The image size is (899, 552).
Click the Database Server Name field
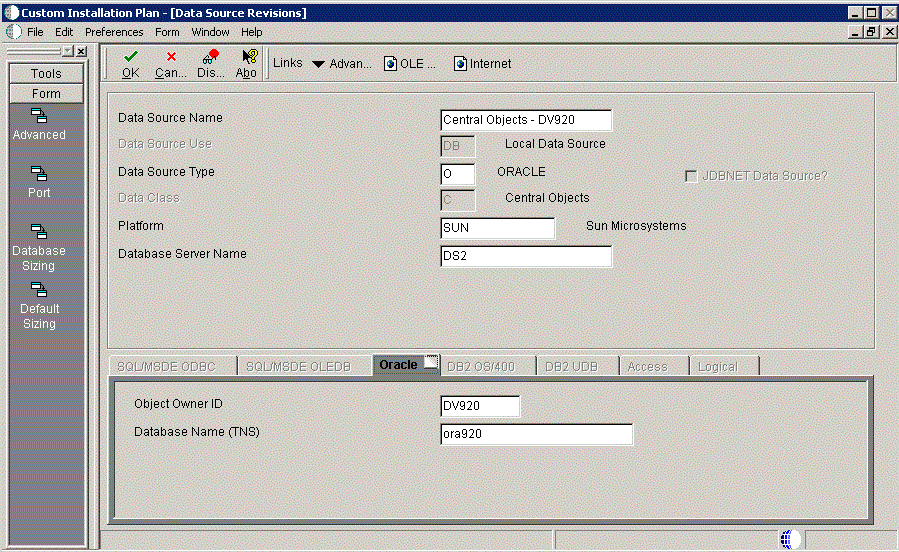coord(526,256)
